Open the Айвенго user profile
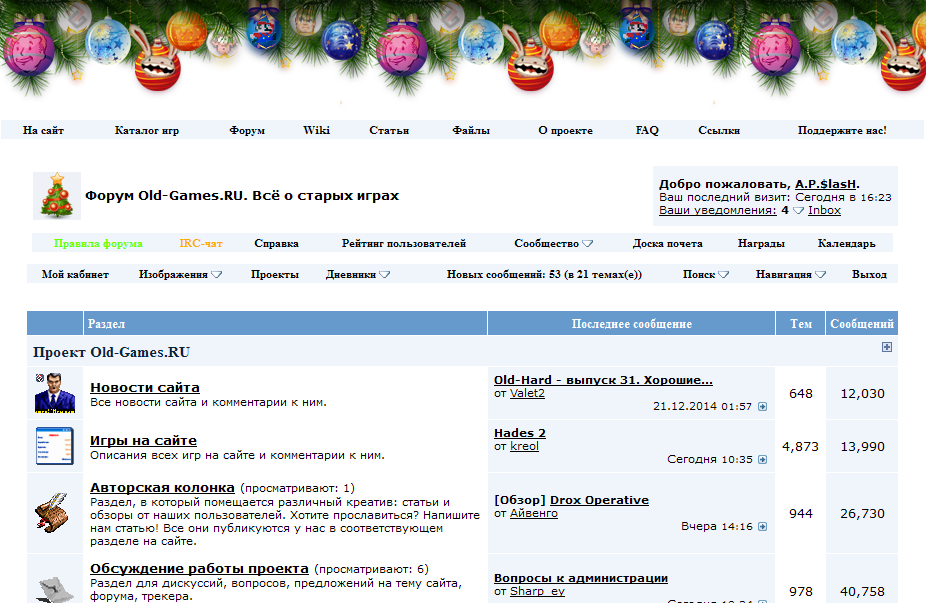926x603 pixels. point(534,513)
